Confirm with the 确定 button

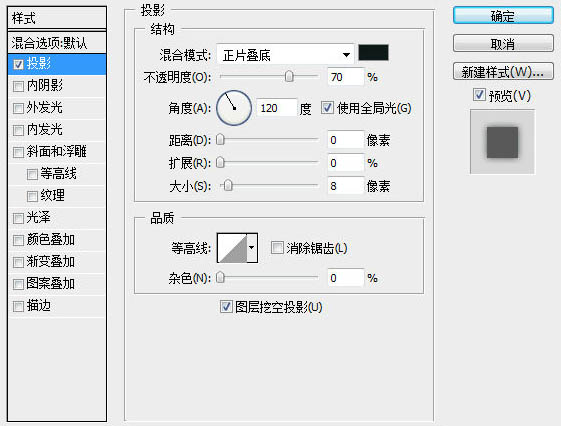pyautogui.click(x=503, y=16)
